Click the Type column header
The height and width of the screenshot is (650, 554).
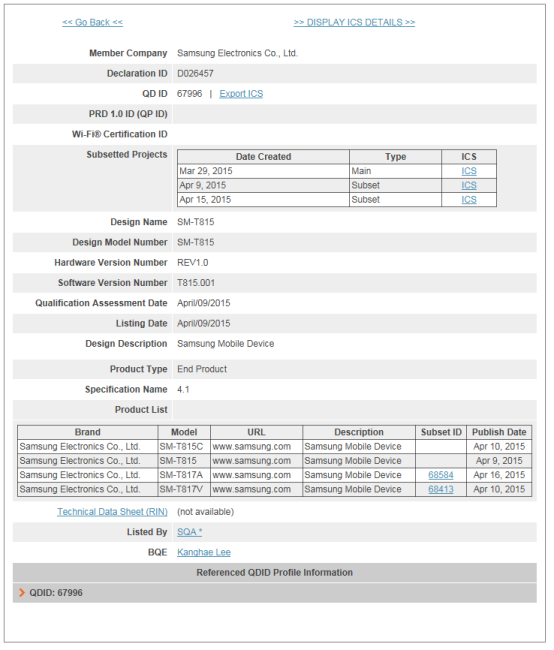[396, 157]
